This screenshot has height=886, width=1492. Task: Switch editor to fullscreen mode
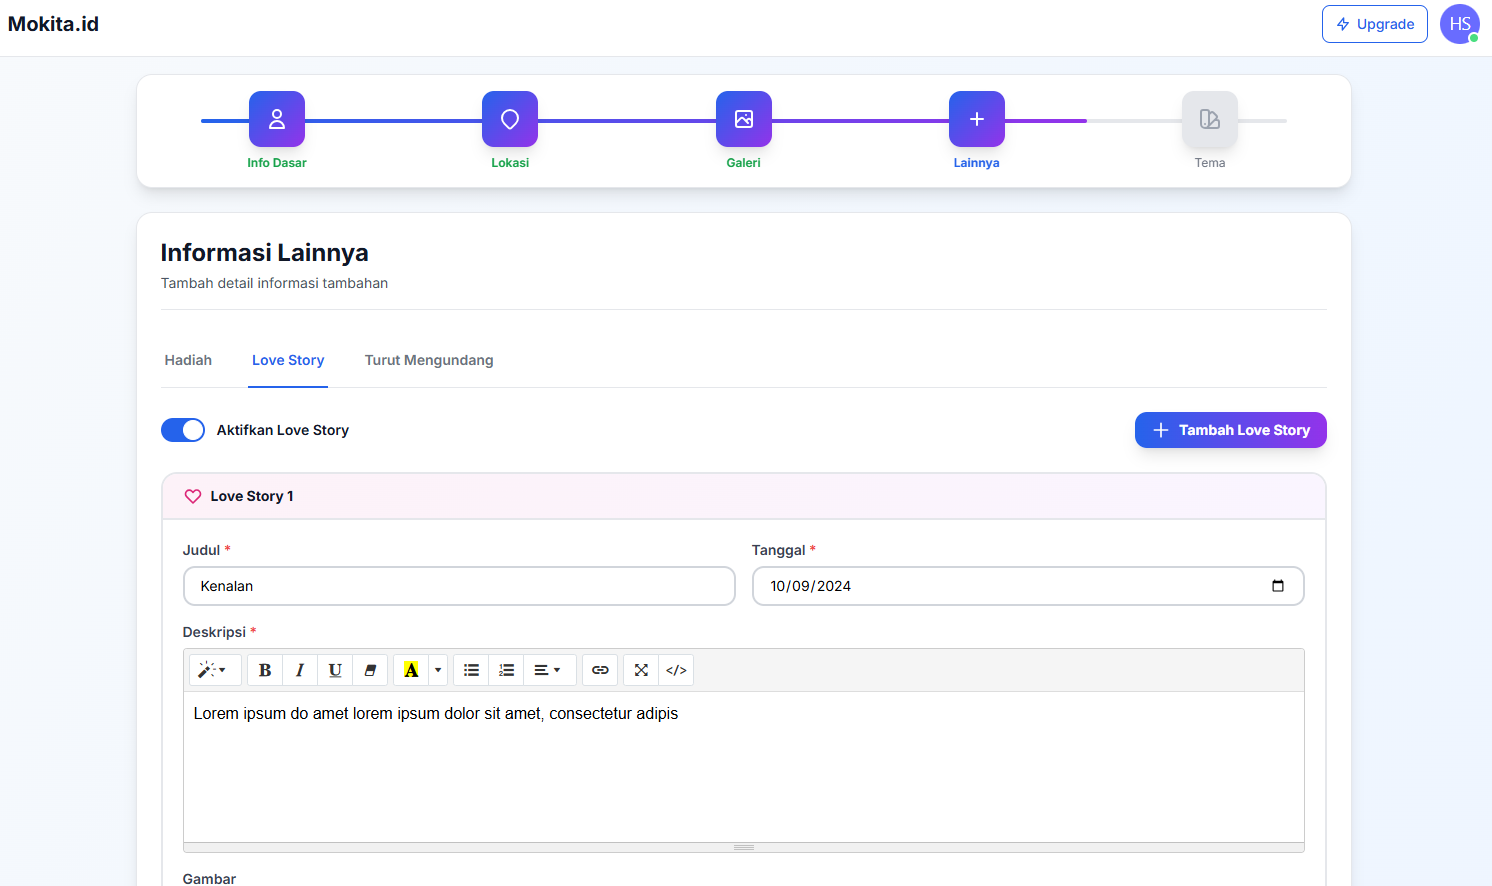pos(641,670)
